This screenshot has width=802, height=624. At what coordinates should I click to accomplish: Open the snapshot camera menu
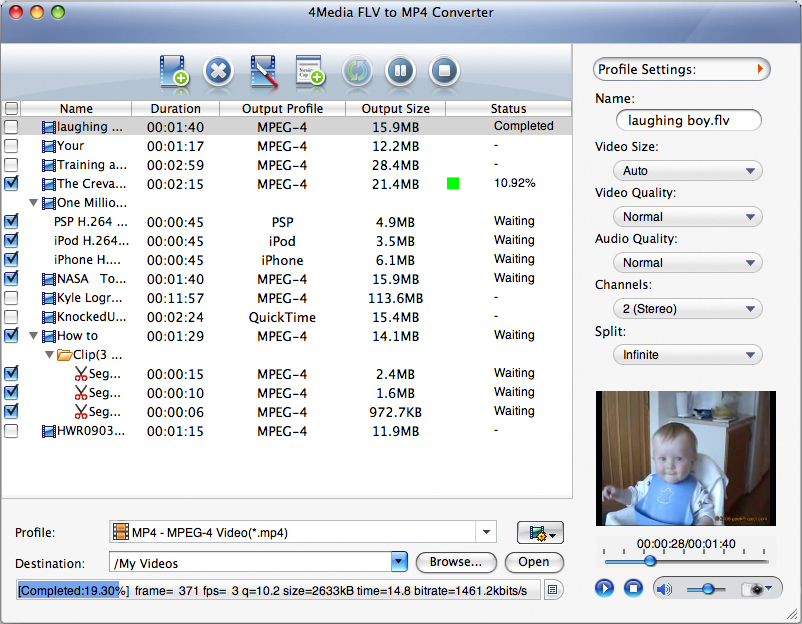(758, 589)
